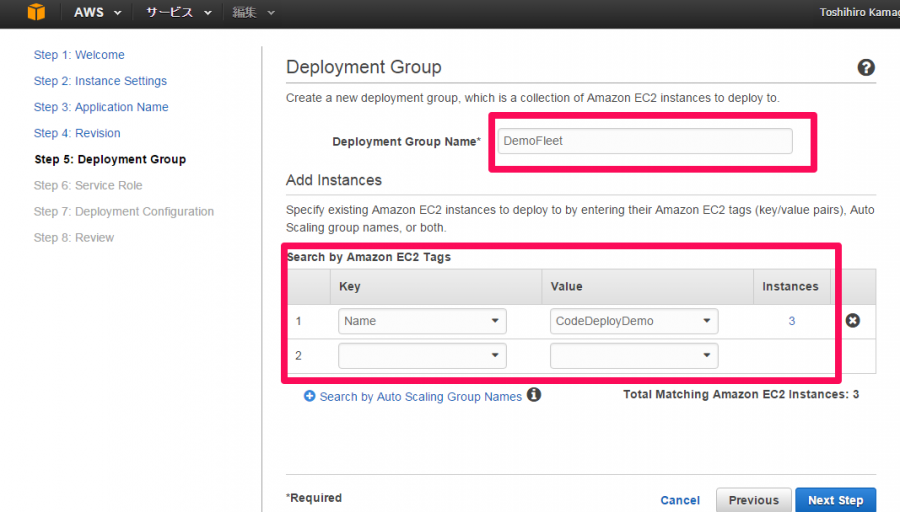The image size is (900, 512).
Task: Click the Previous button
Action: pyautogui.click(x=754, y=500)
